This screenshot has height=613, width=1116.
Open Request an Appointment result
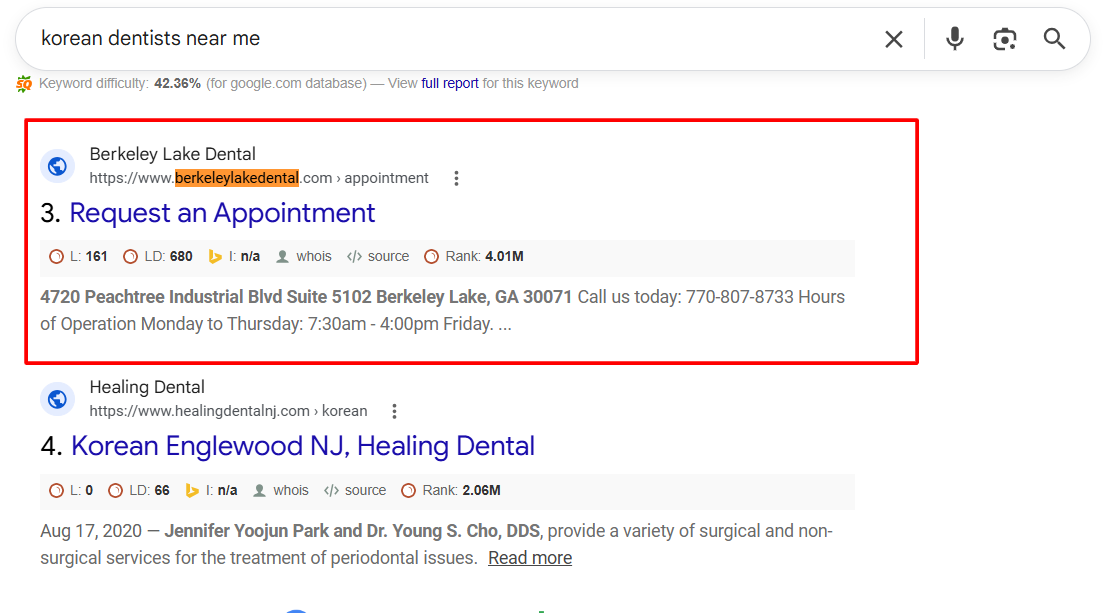222,213
